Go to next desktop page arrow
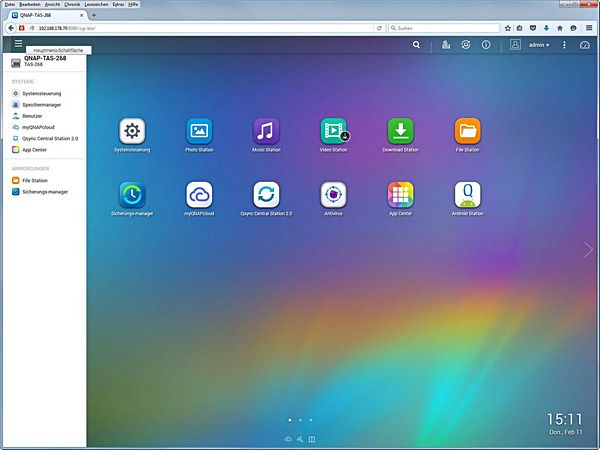Viewport: 600px width, 450px height. 588,250
